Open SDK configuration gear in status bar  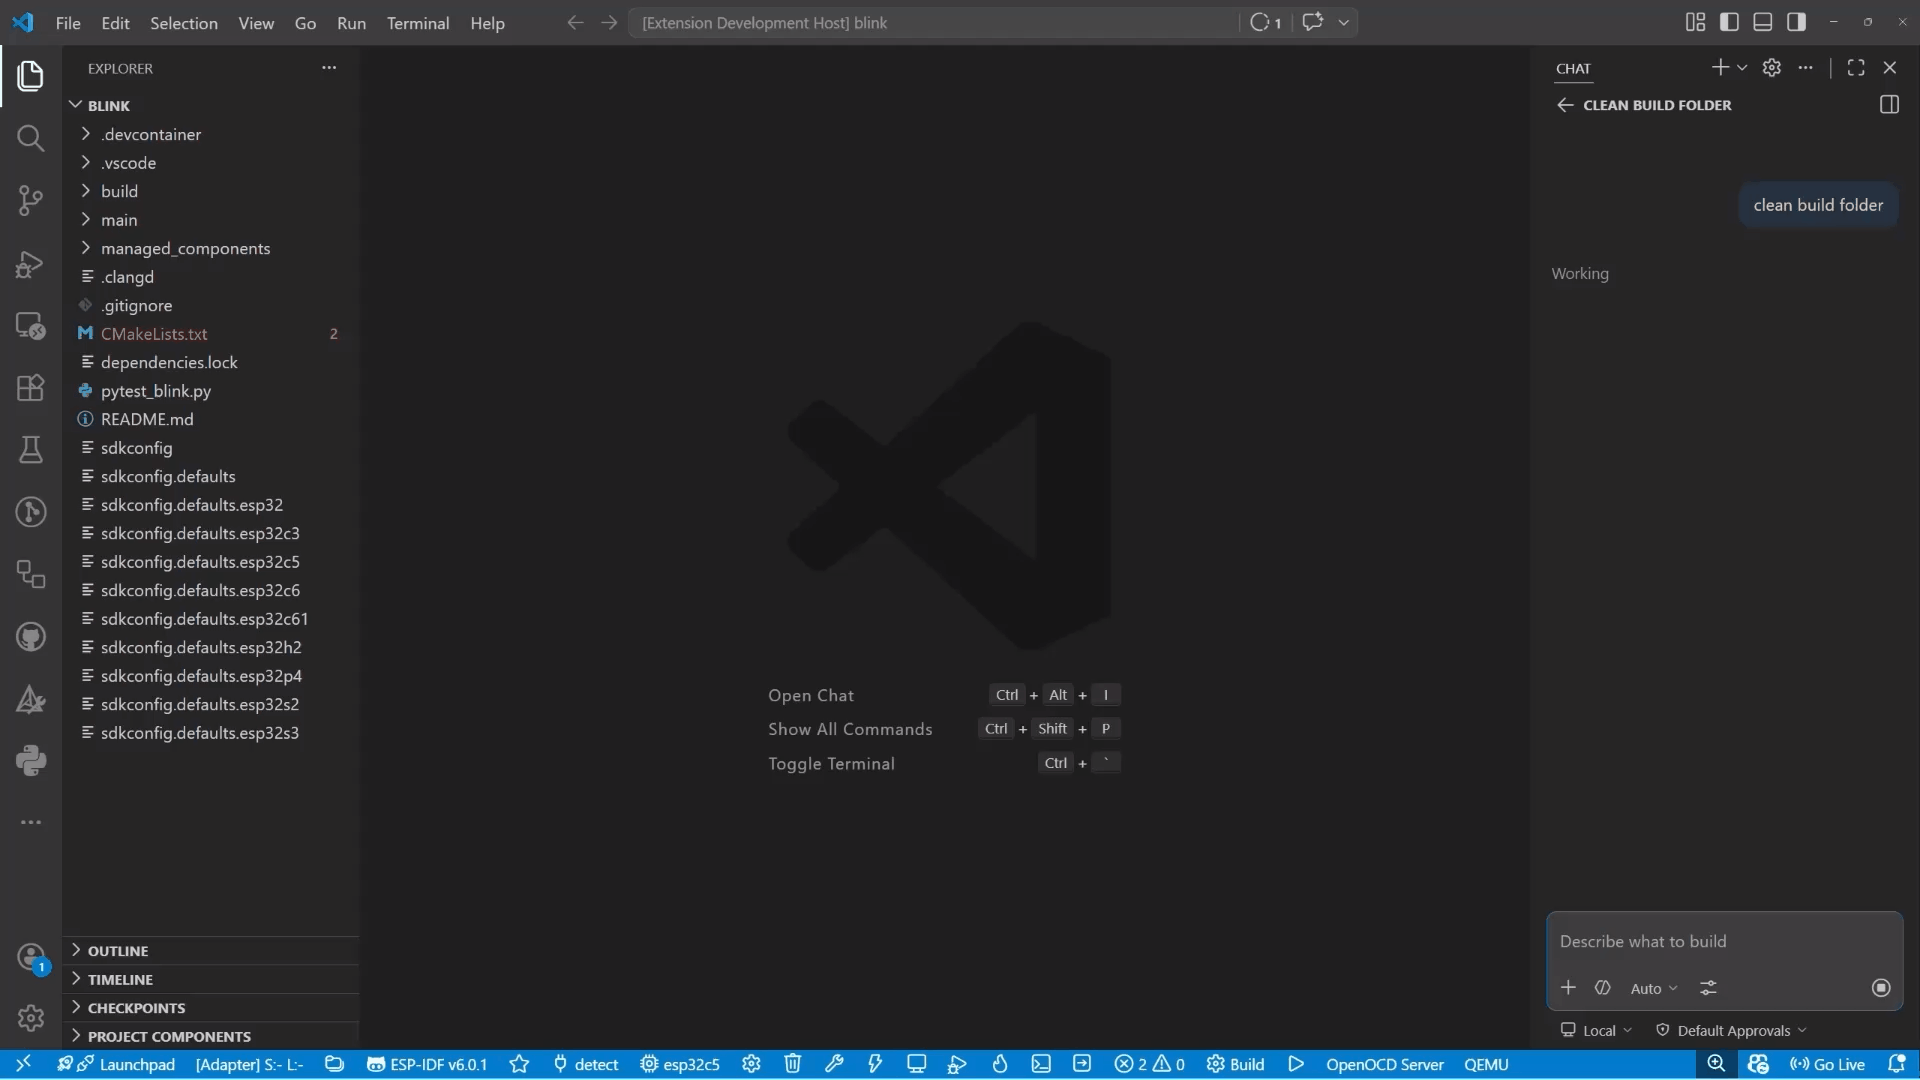pyautogui.click(x=751, y=1064)
